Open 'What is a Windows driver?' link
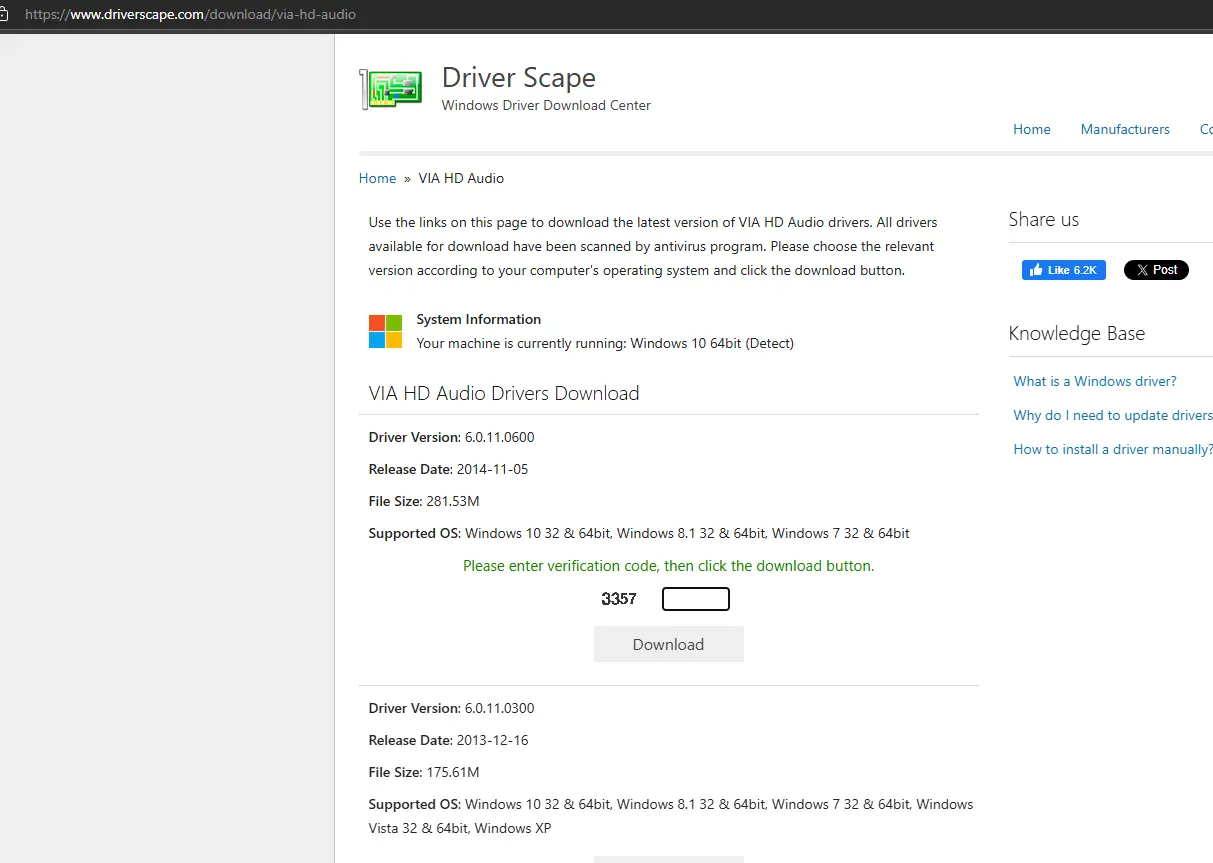1213x863 pixels. click(x=1095, y=381)
